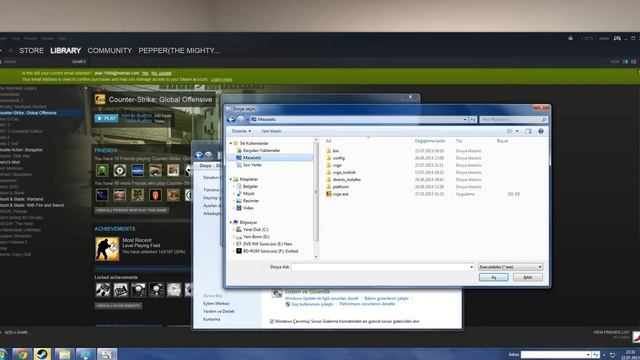Collapse the Sık Kullanılanlar tree group

coord(231,143)
